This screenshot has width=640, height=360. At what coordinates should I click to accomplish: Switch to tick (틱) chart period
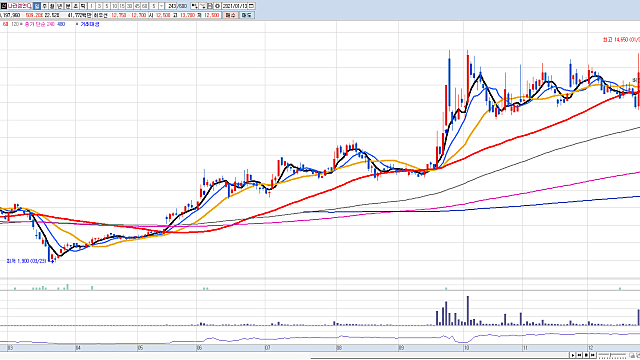click(x=83, y=6)
